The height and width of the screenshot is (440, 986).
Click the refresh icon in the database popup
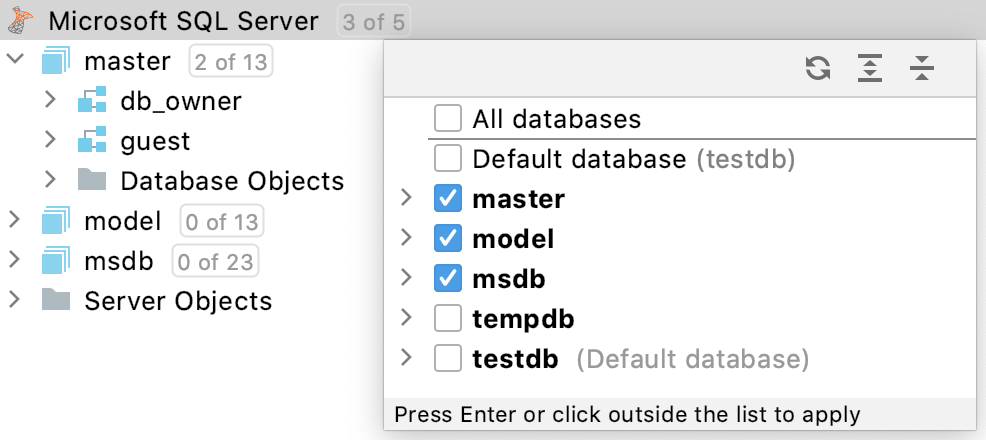coord(818,68)
